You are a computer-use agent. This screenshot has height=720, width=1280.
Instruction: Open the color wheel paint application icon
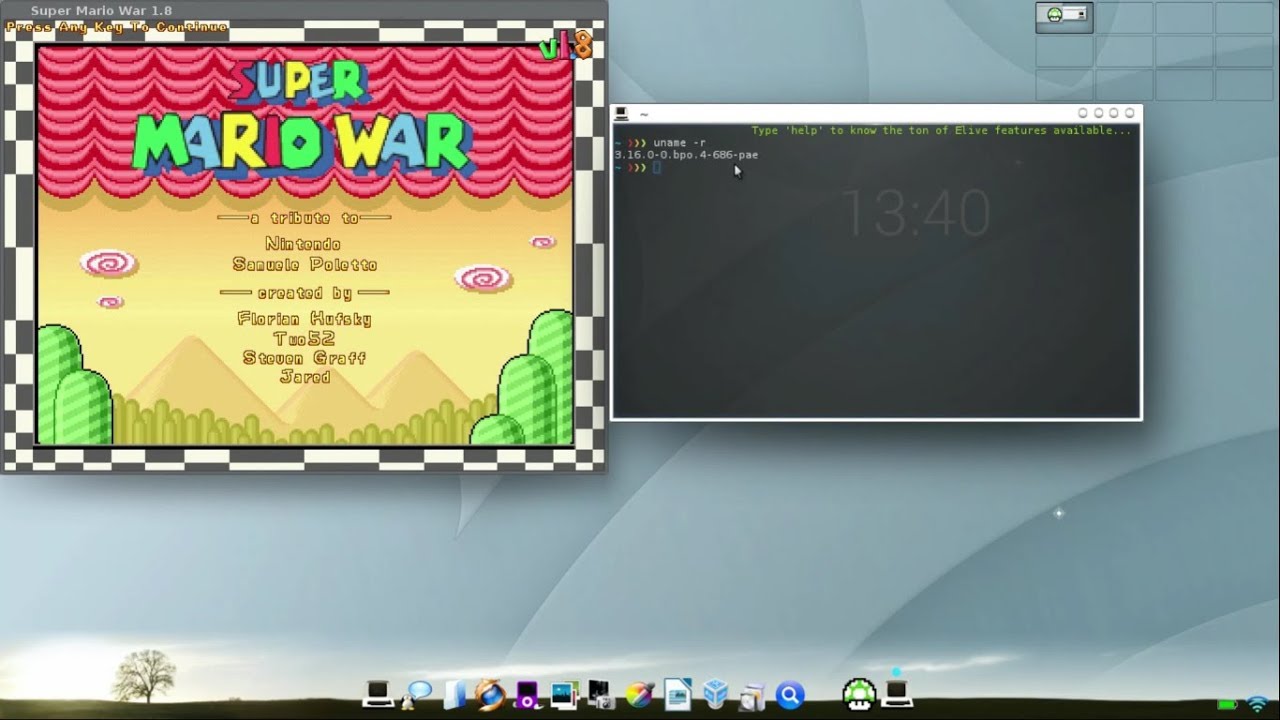[640, 695]
